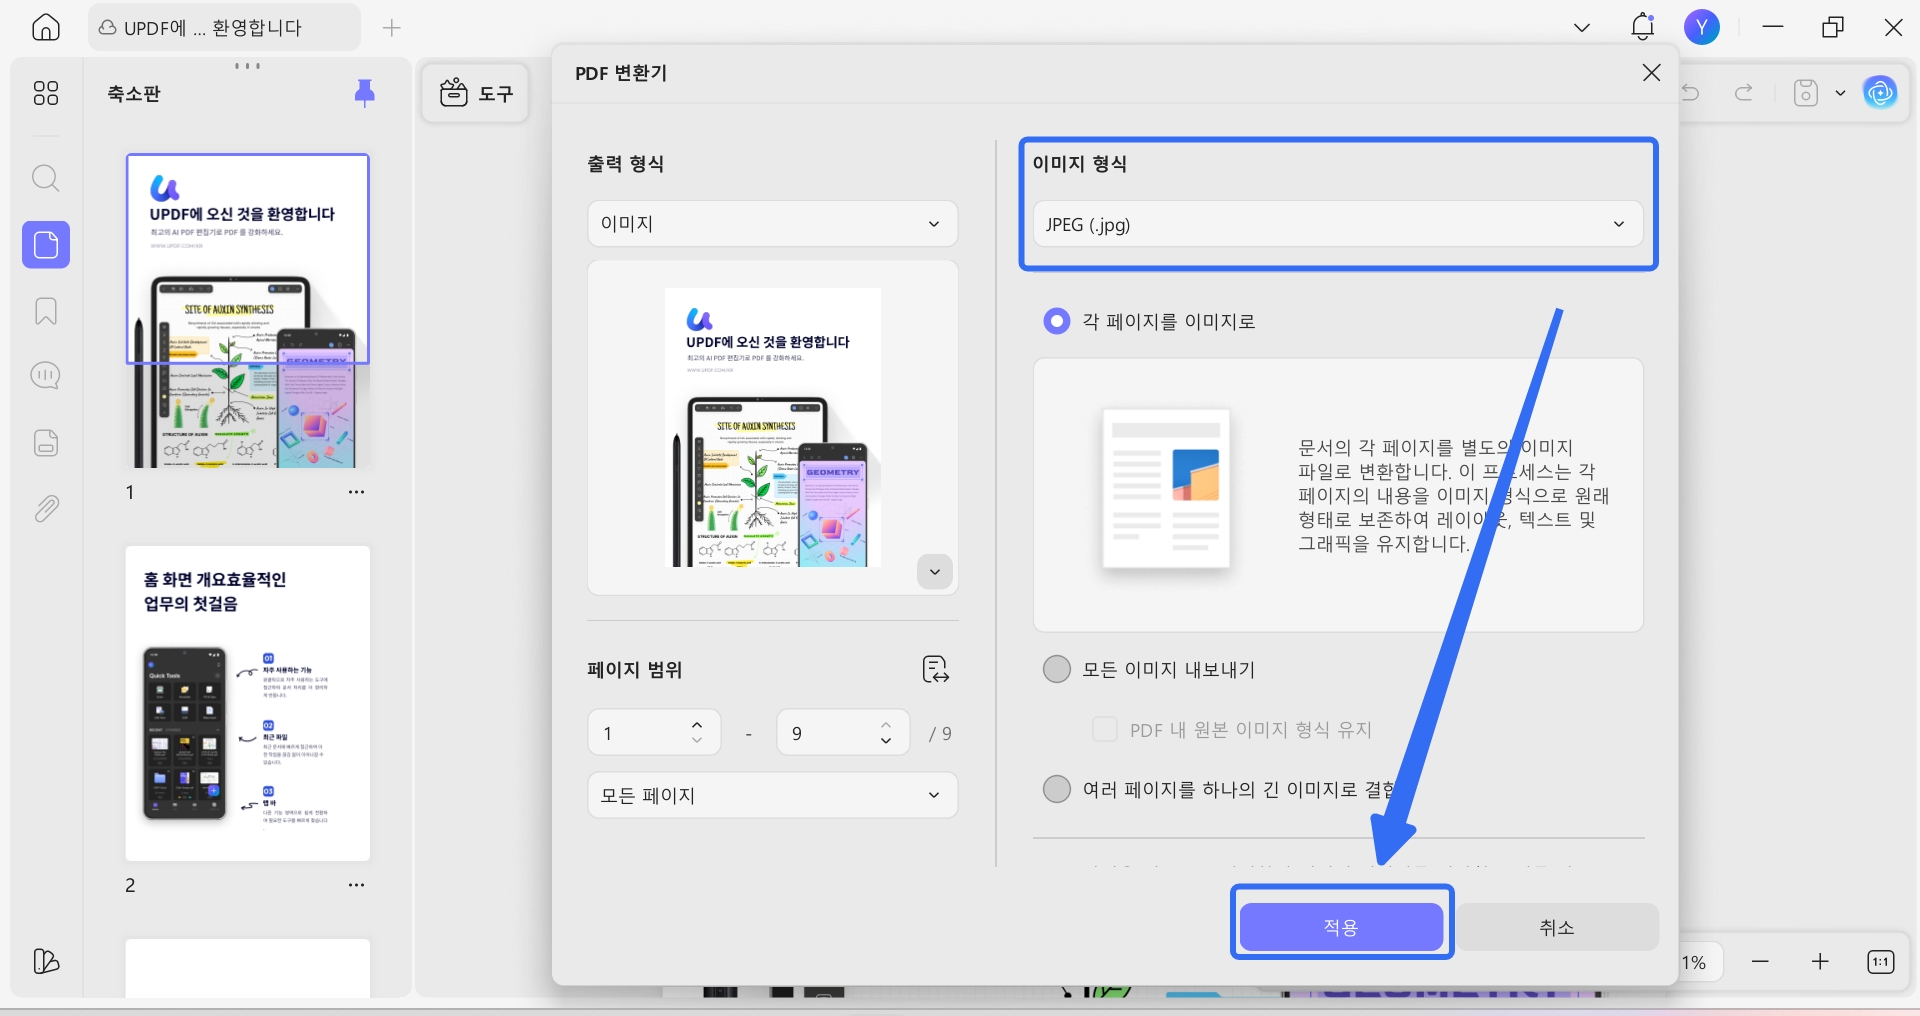Open the 출력 형식 dropdown showing 이미지
This screenshot has height=1016, width=1920.
pos(772,224)
